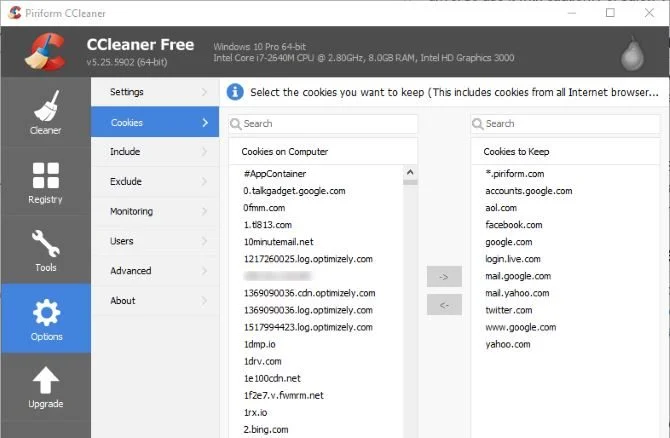Click the pear icon in header

[x=632, y=53]
